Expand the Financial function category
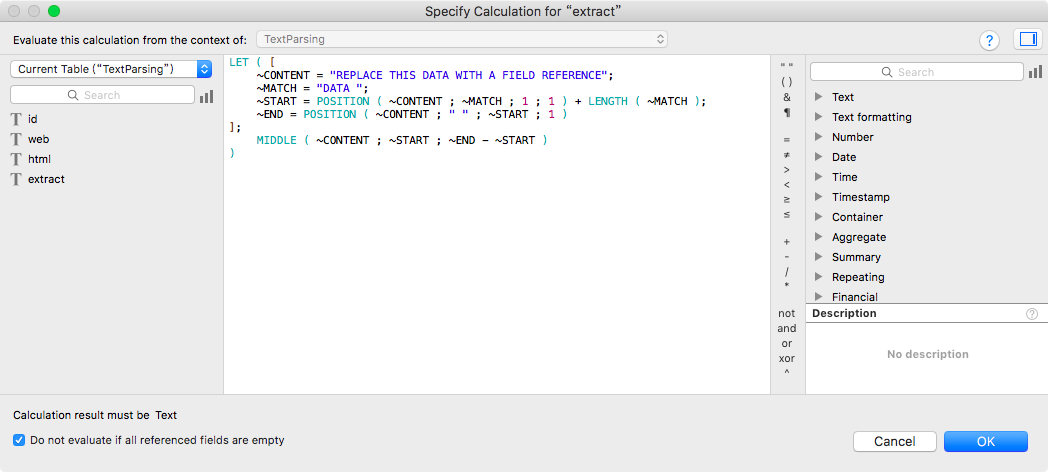The image size is (1048, 472). 818,297
